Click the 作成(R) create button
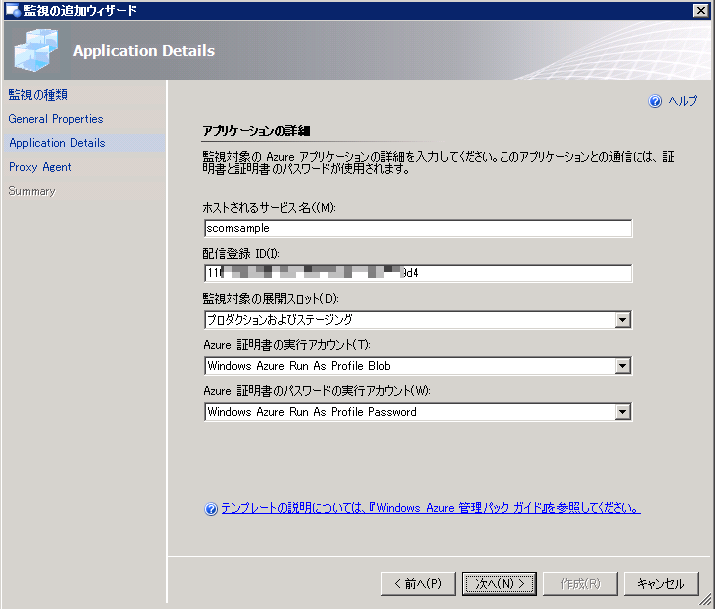715x609 pixels. 580,583
